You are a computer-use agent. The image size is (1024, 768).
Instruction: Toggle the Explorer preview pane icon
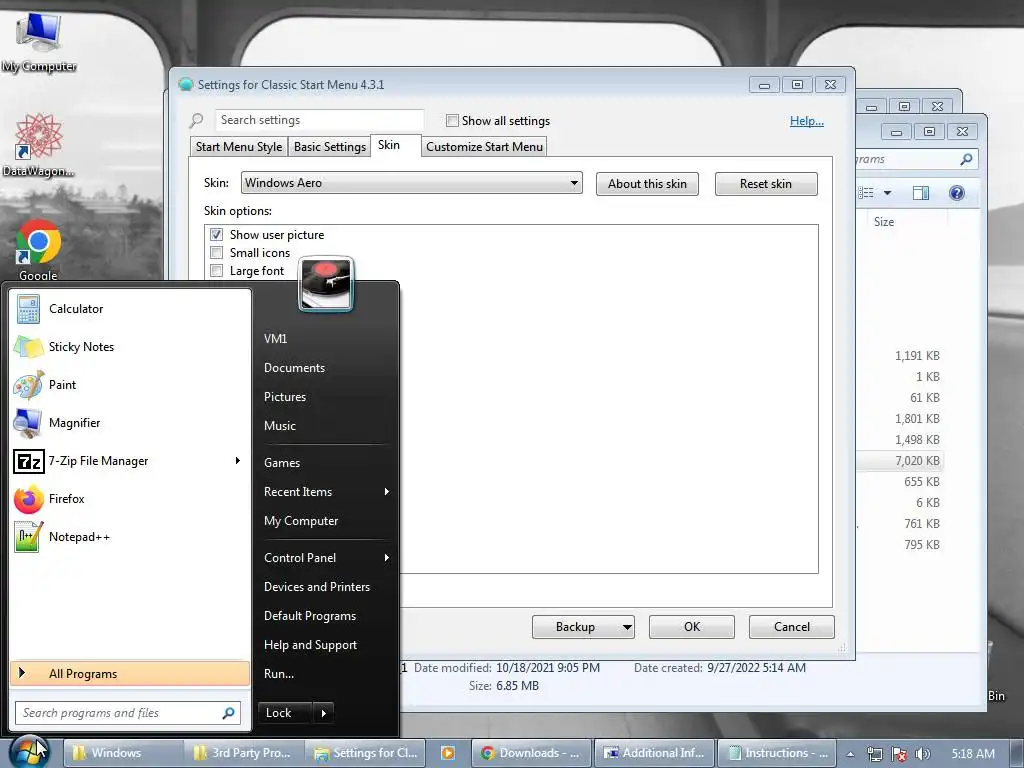click(x=921, y=193)
